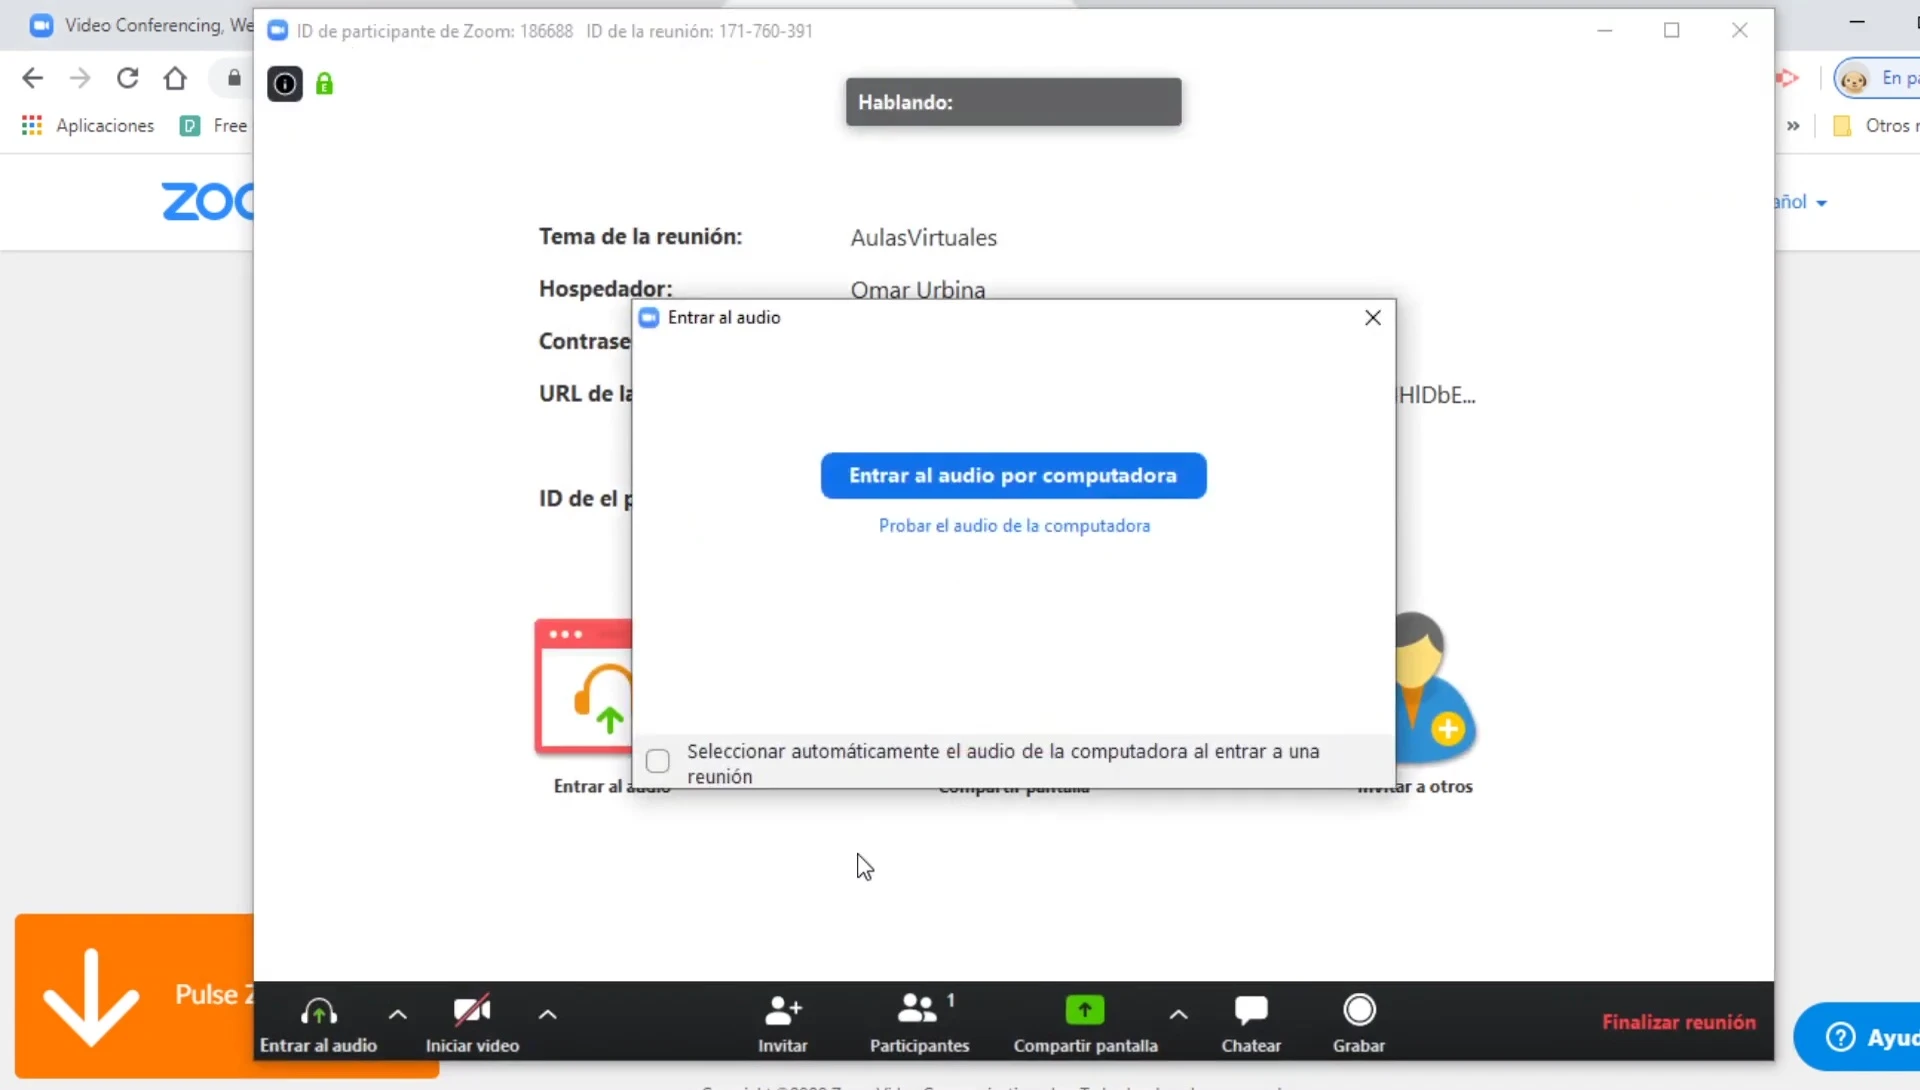
Task: Minimize the Zoom meeting window
Action: pyautogui.click(x=1605, y=31)
